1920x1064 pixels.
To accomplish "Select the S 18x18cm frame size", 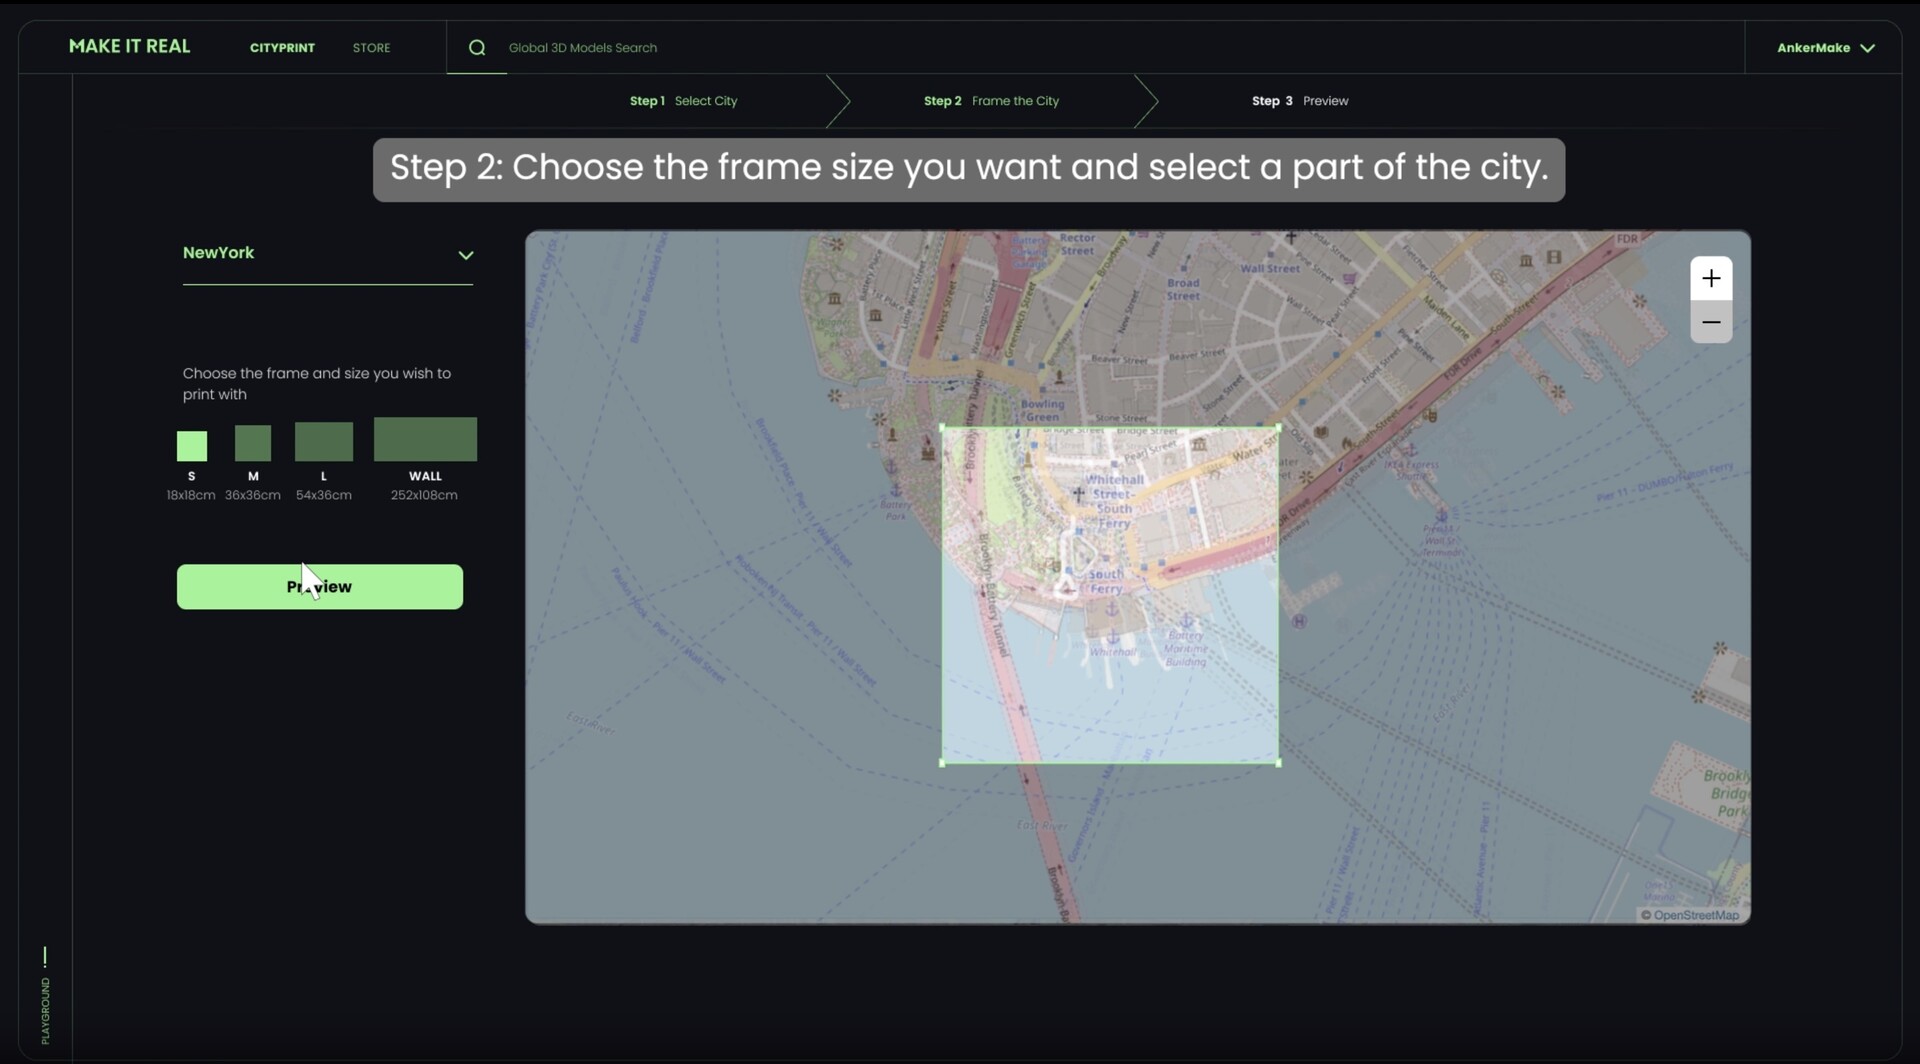I will click(191, 446).
